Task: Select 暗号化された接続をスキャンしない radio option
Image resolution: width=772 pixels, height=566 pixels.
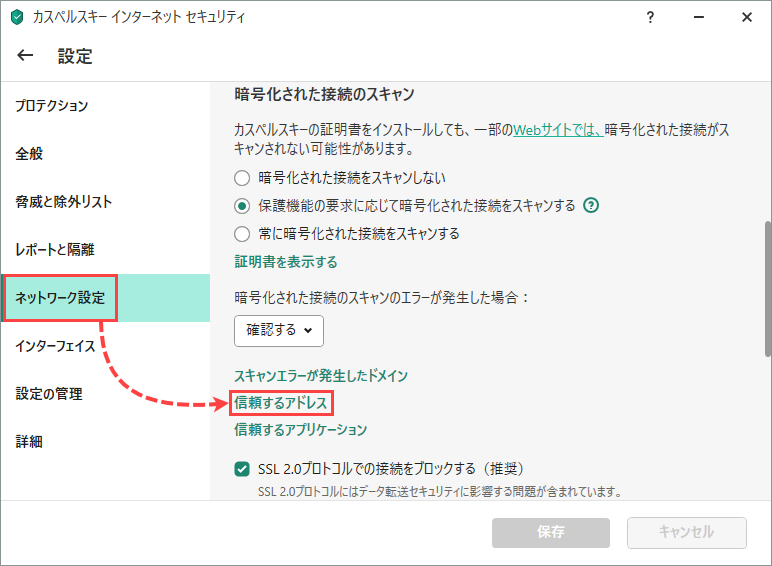Action: tap(242, 178)
